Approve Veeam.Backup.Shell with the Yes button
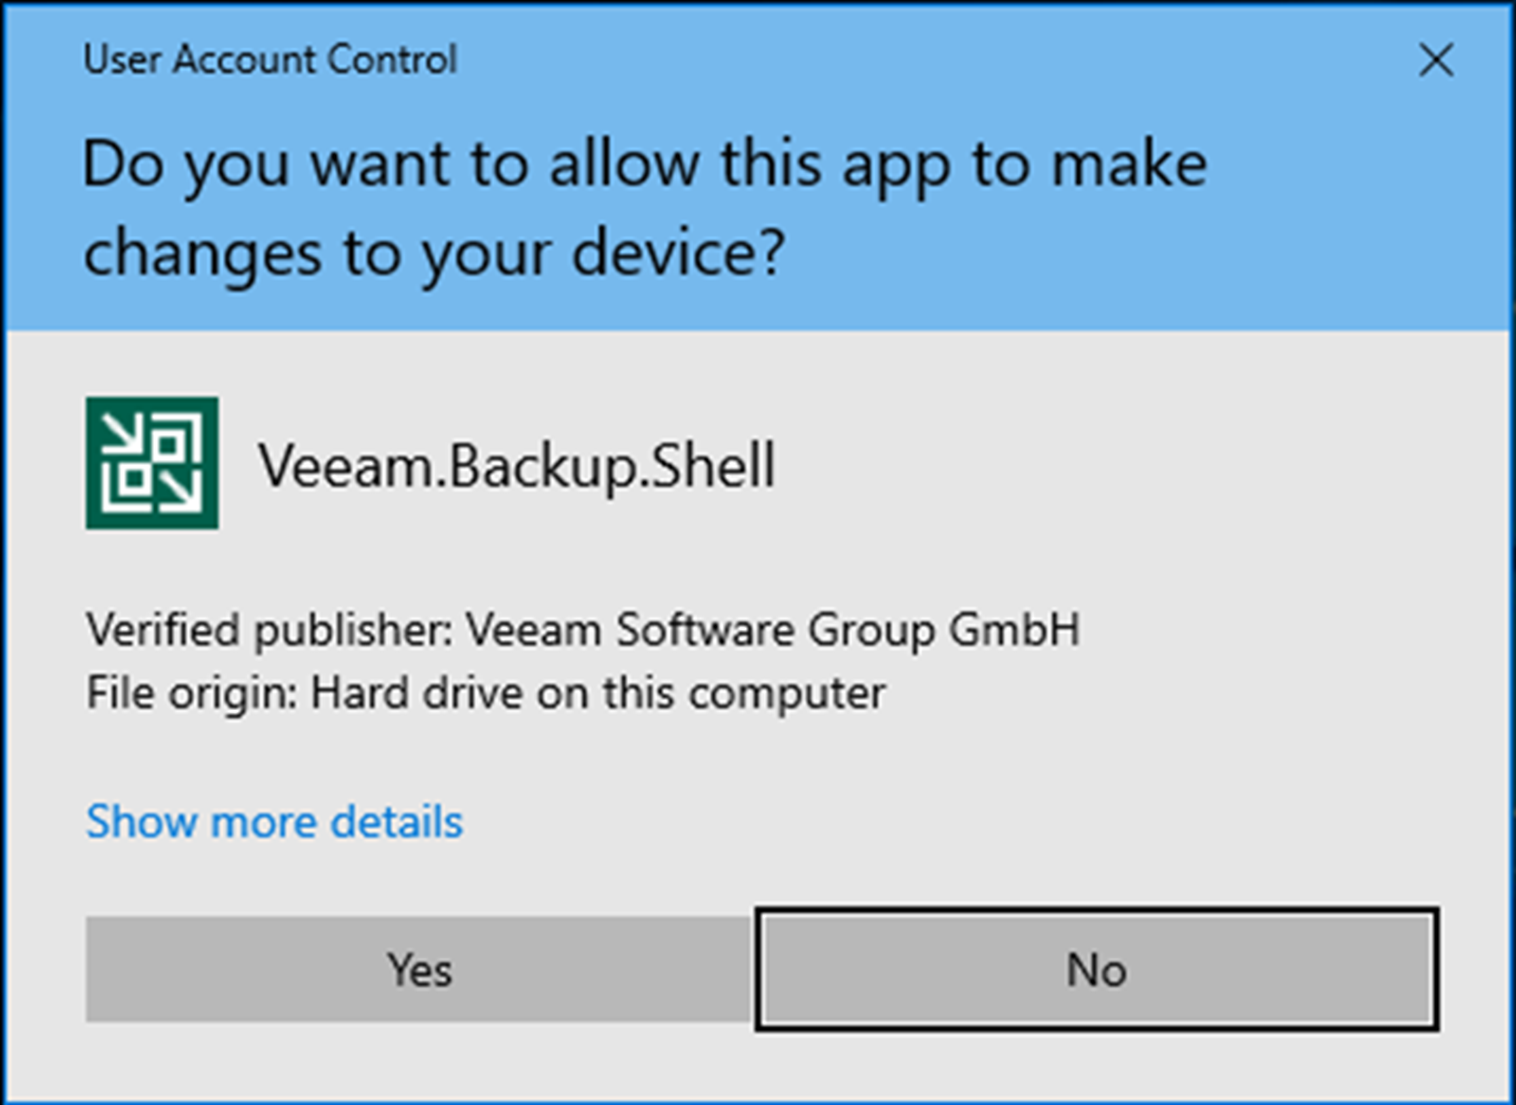 [x=419, y=969]
